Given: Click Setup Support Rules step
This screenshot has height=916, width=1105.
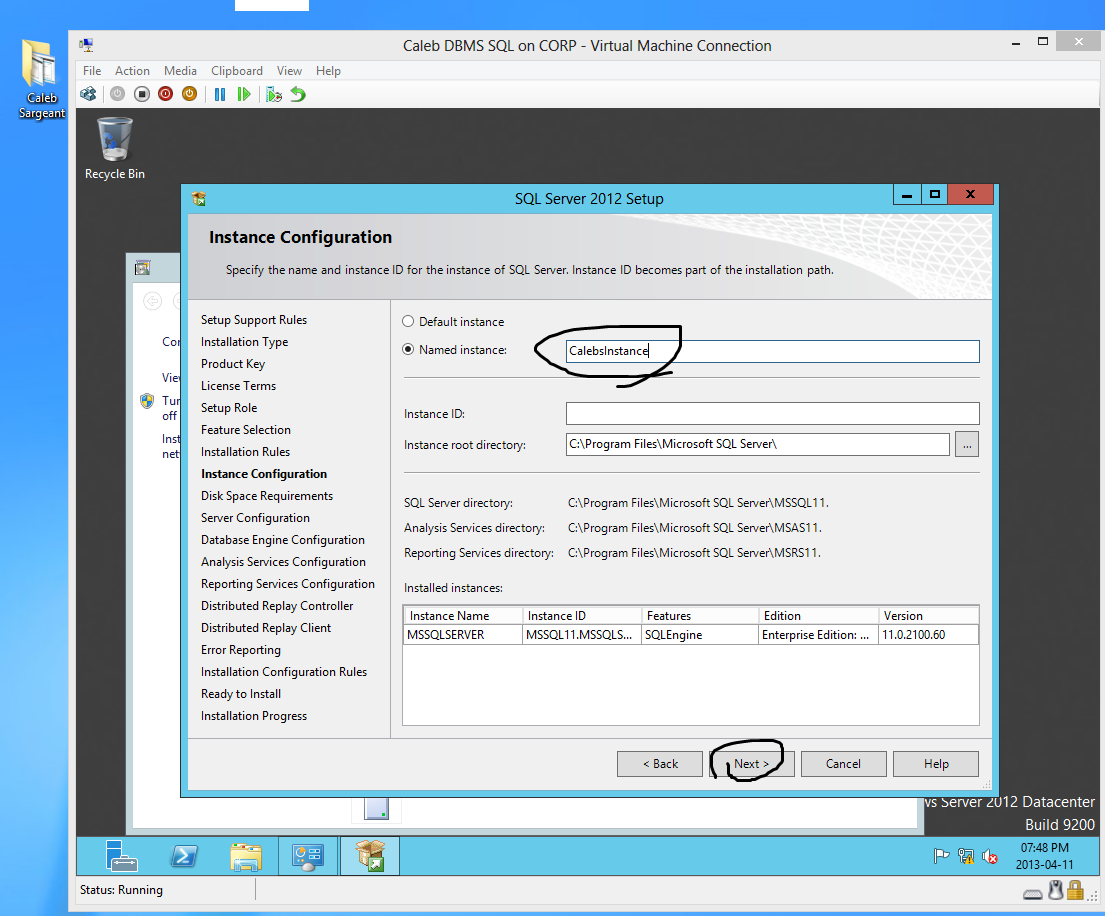Looking at the screenshot, I should pyautogui.click(x=254, y=320).
